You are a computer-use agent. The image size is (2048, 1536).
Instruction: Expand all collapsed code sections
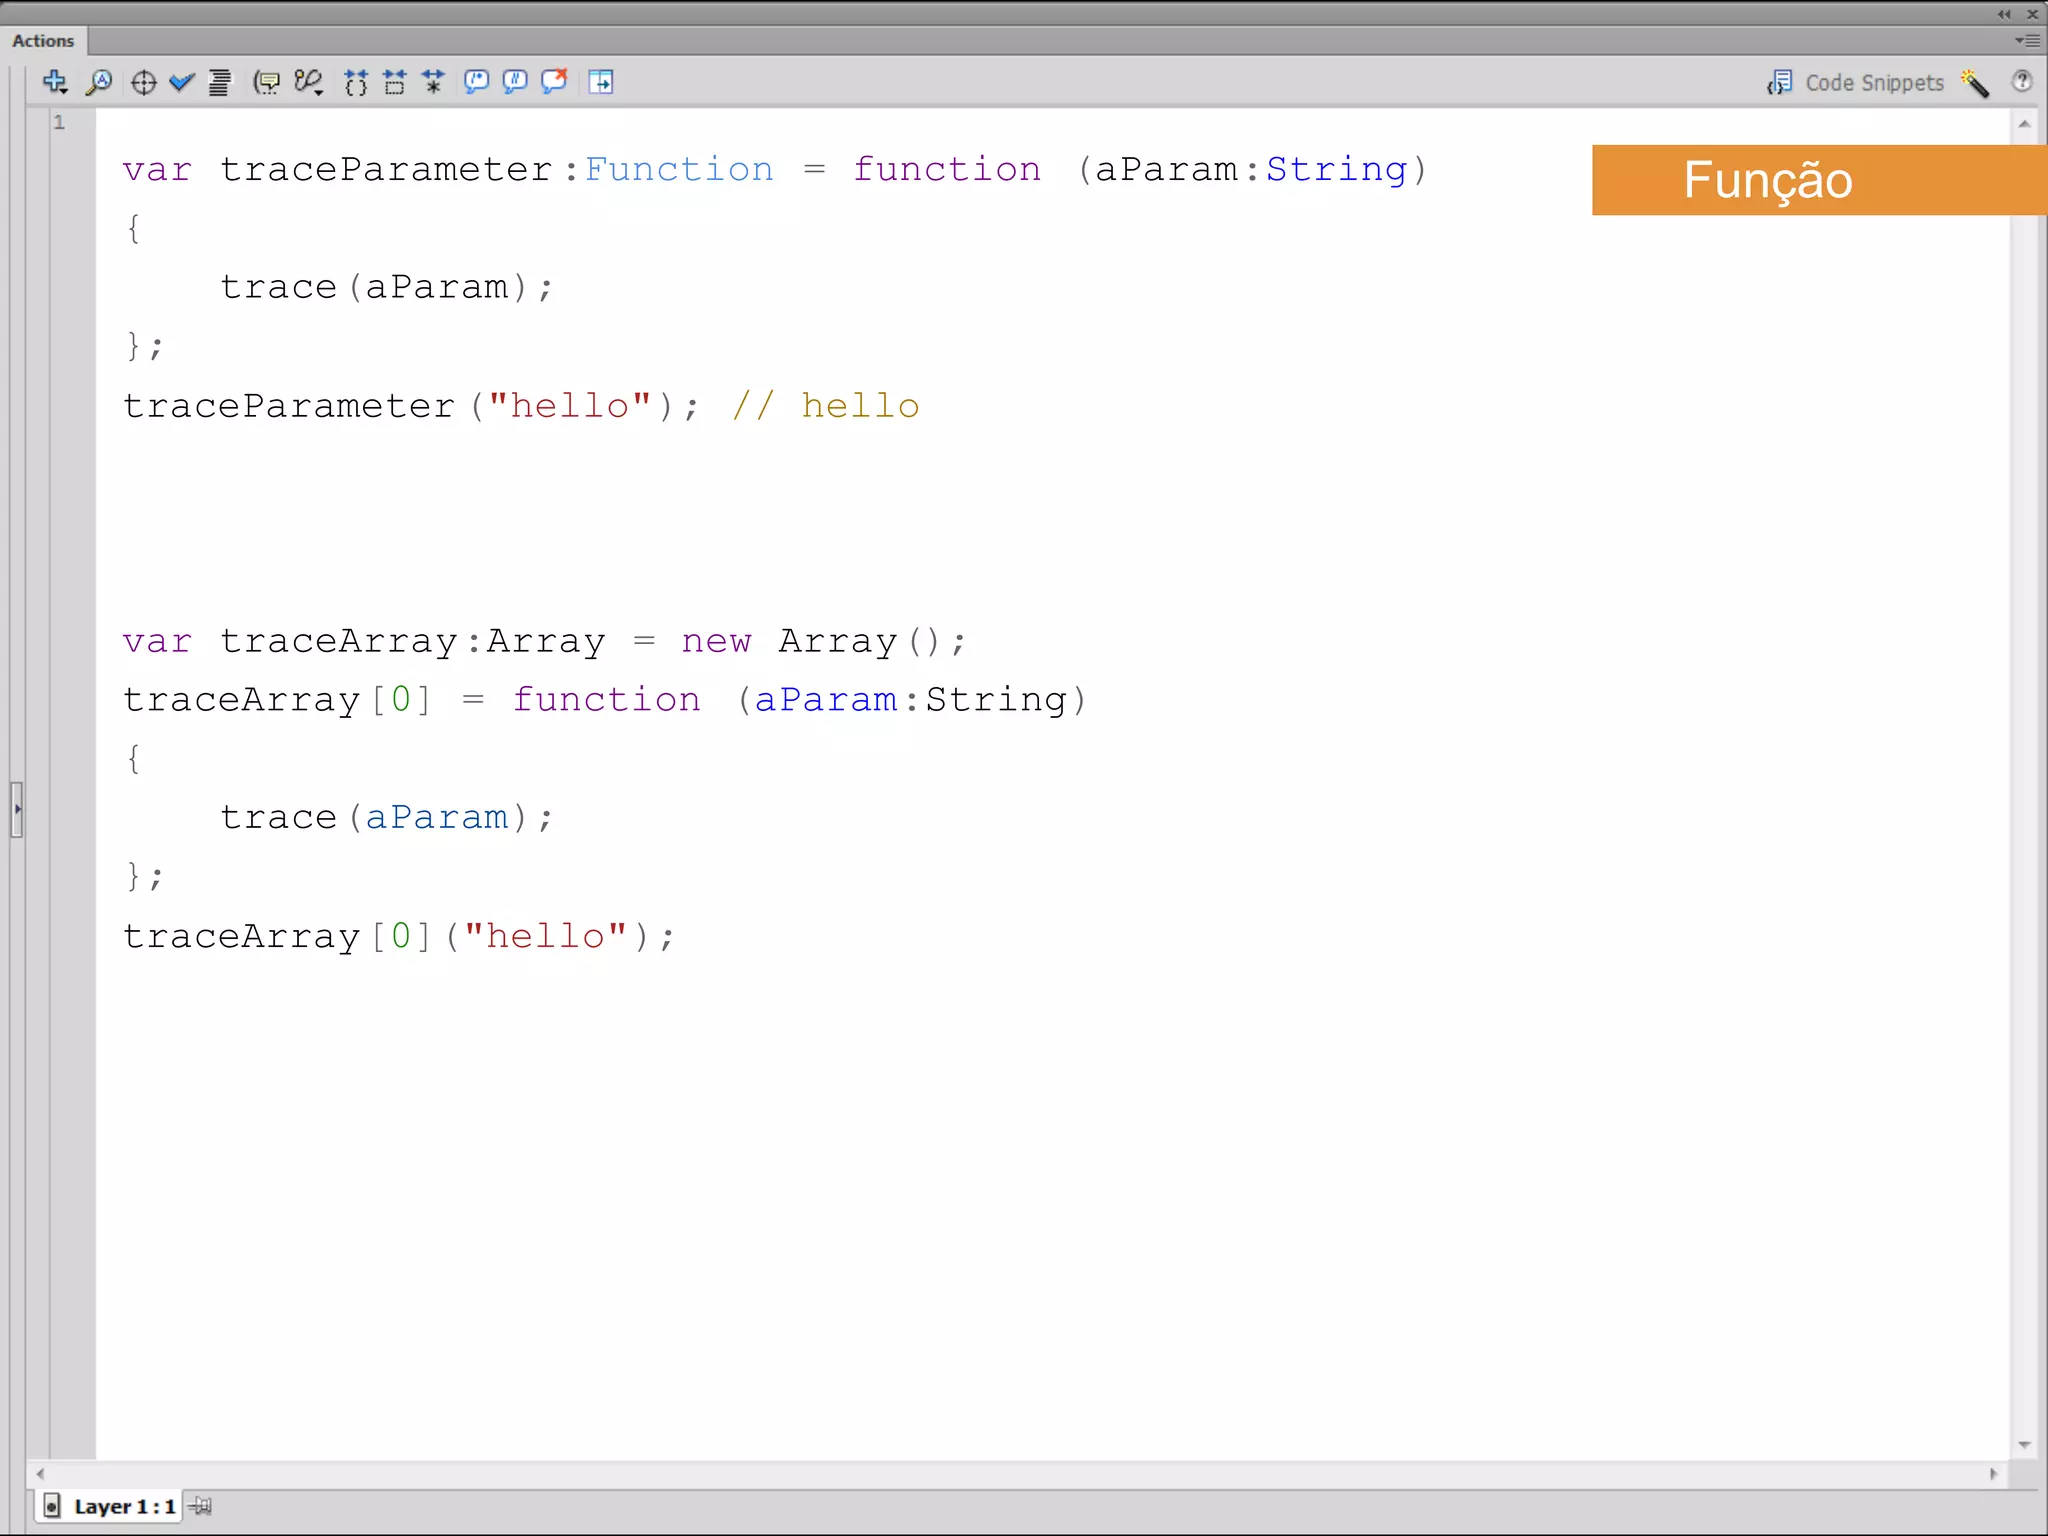point(433,82)
